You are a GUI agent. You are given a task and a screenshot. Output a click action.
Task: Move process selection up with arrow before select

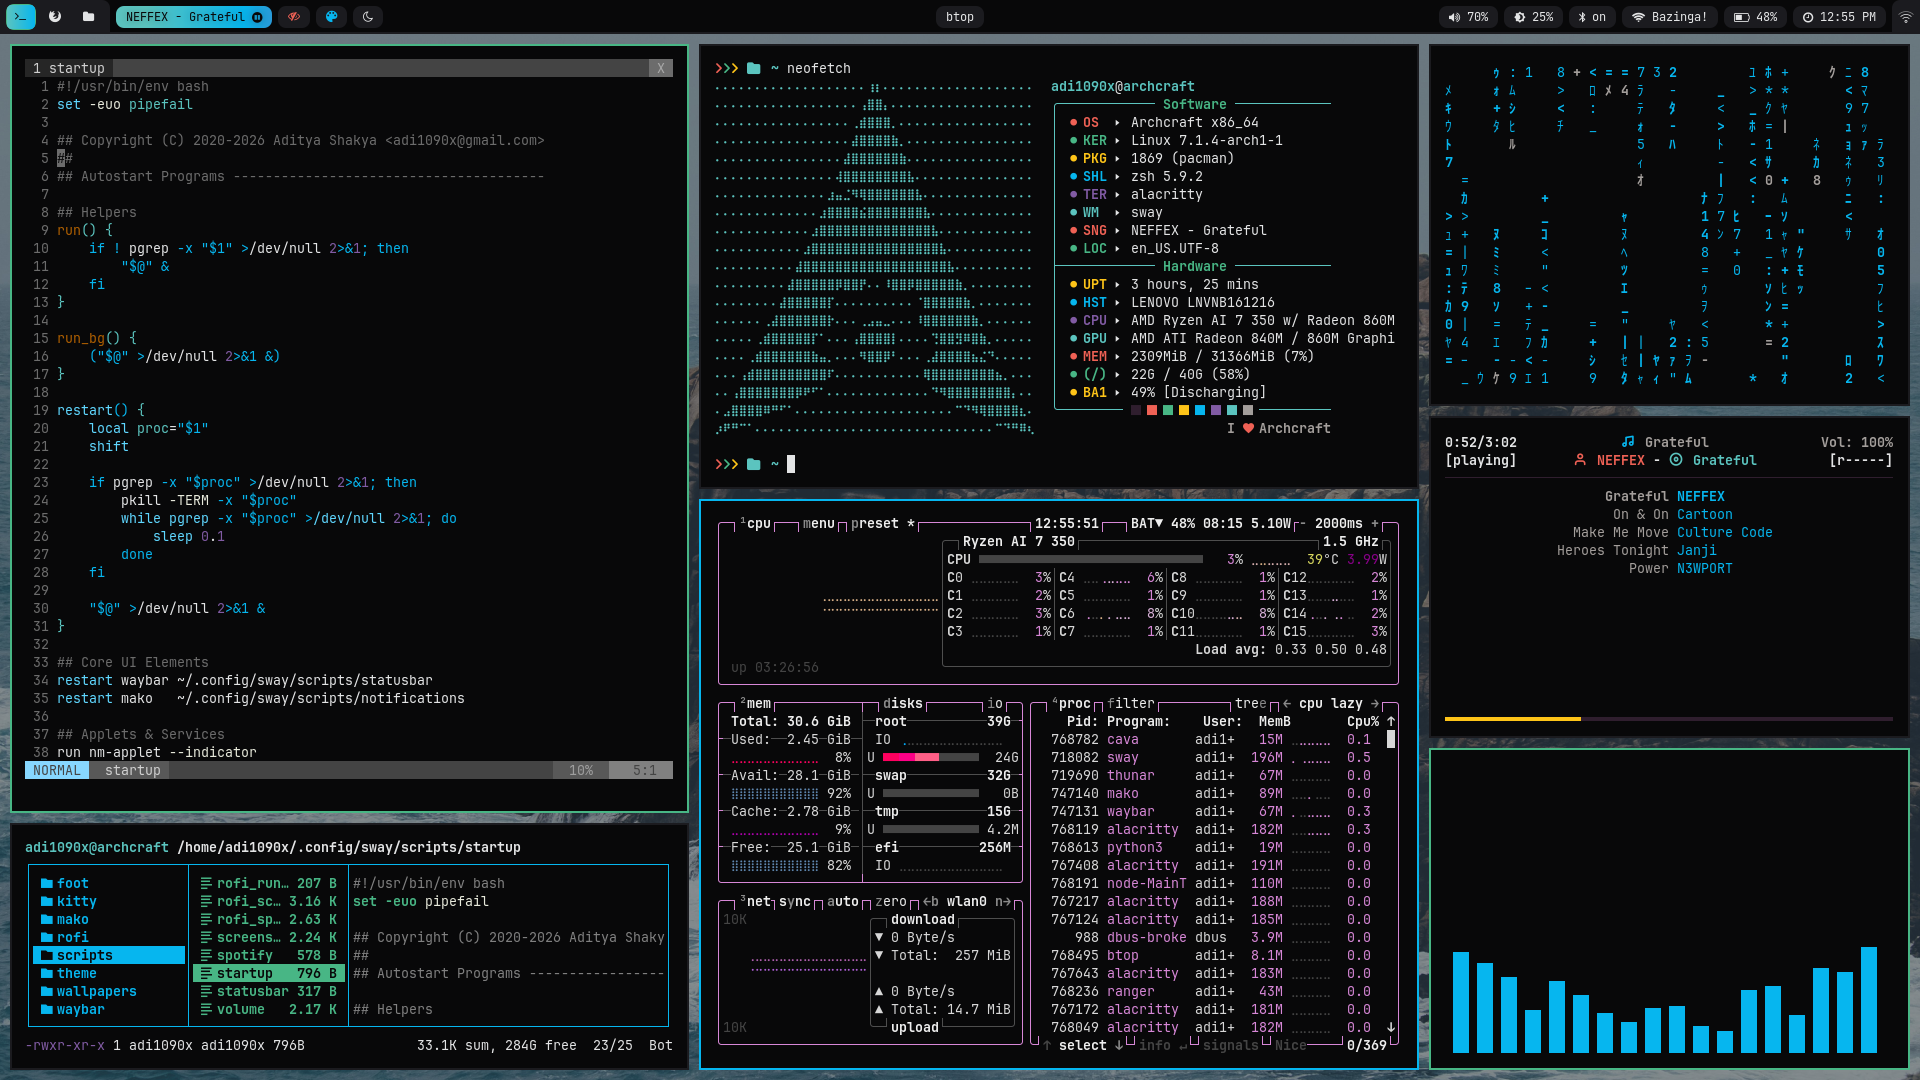(1047, 1045)
